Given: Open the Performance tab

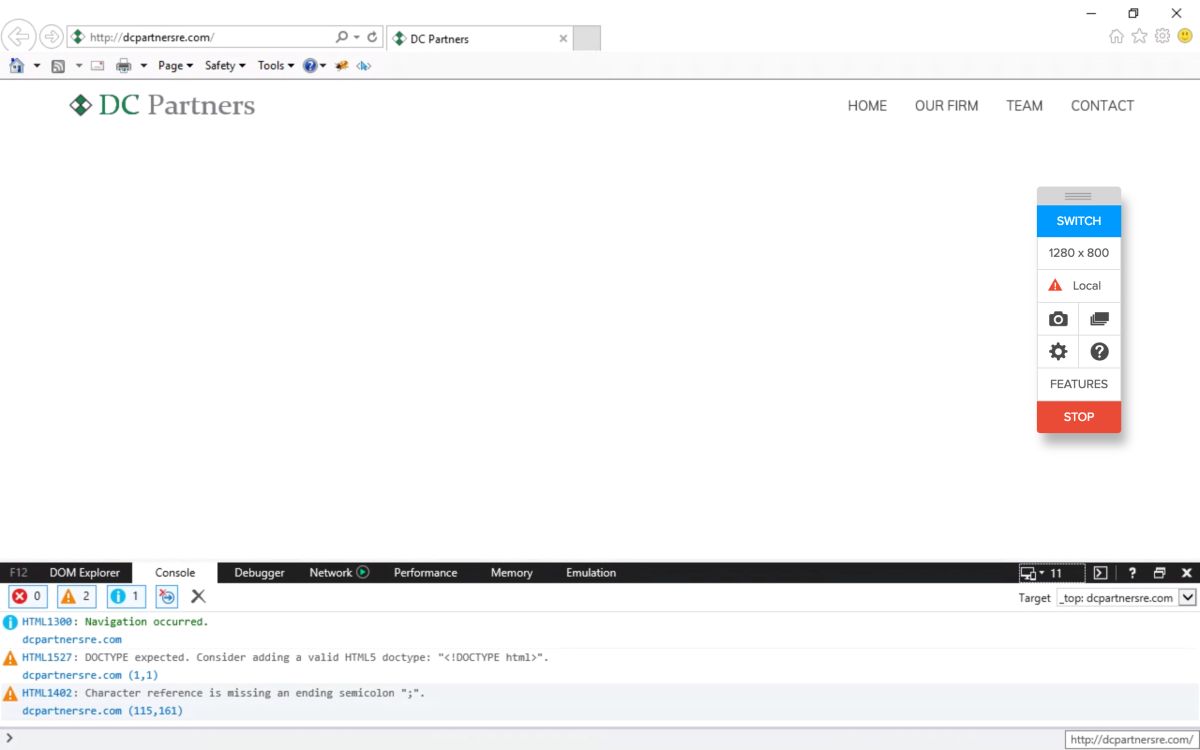Looking at the screenshot, I should click(425, 573).
